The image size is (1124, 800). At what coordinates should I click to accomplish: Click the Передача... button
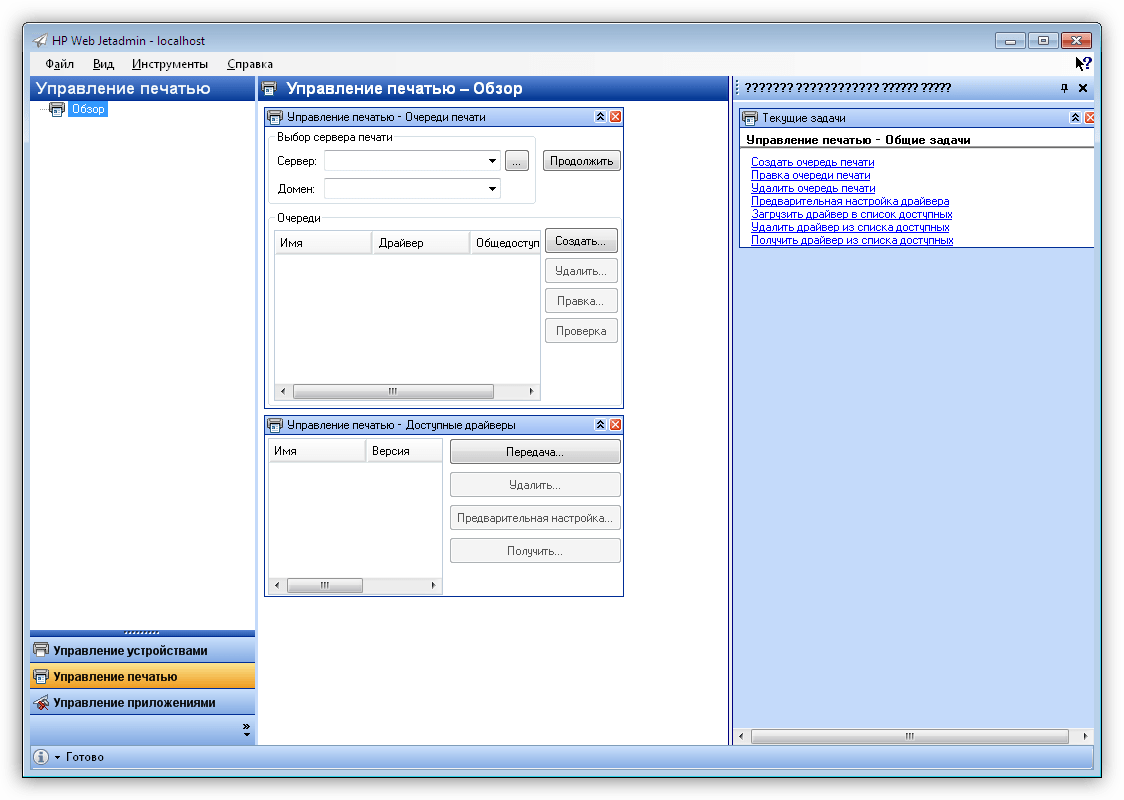(x=535, y=452)
